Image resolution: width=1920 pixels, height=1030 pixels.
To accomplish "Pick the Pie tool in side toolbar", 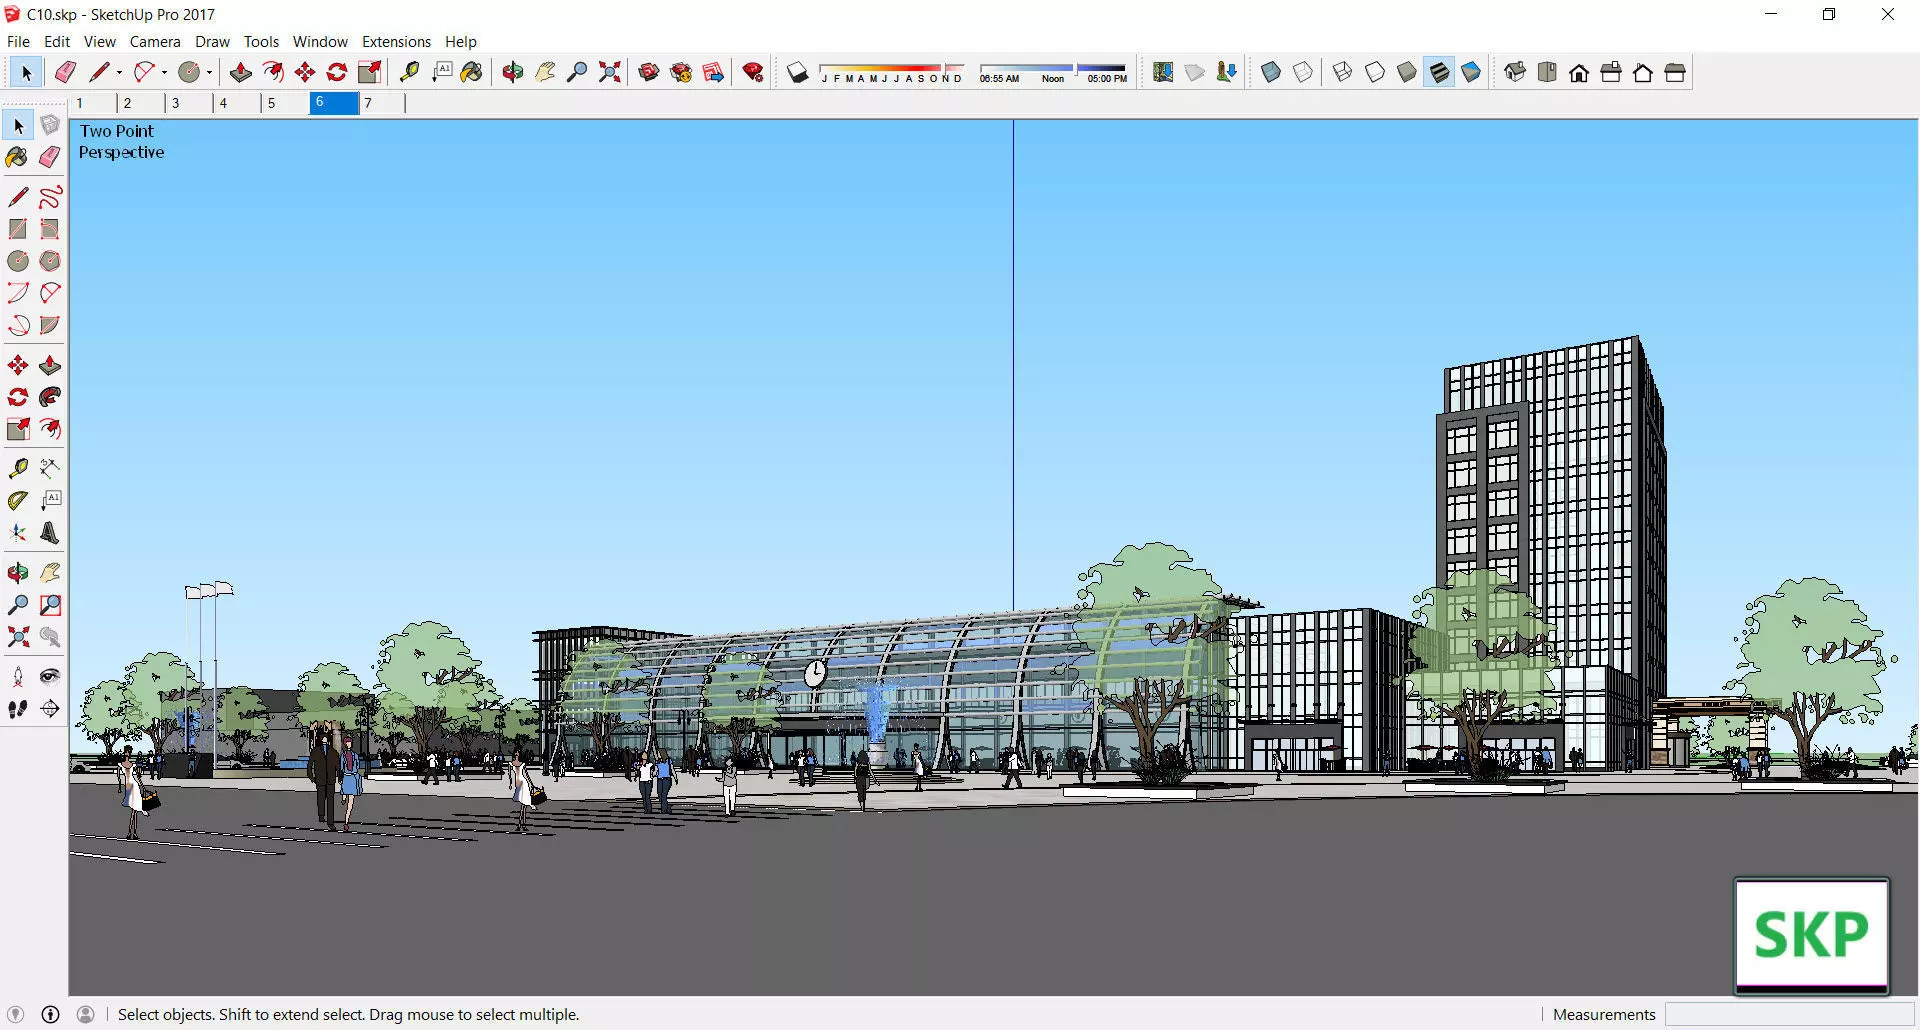I will (50, 325).
